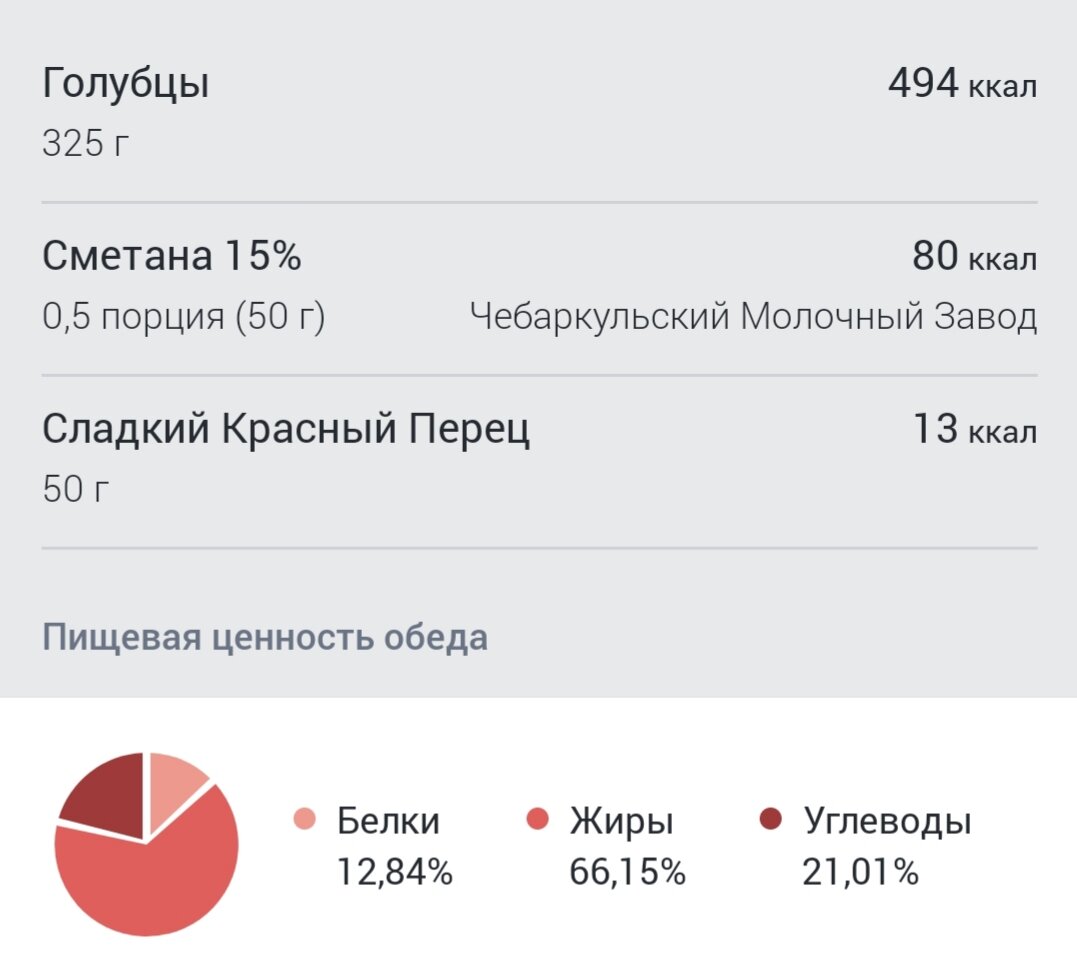Select the 80 ккал calorie value
The height and width of the screenshot is (980, 1077).
coord(974,257)
